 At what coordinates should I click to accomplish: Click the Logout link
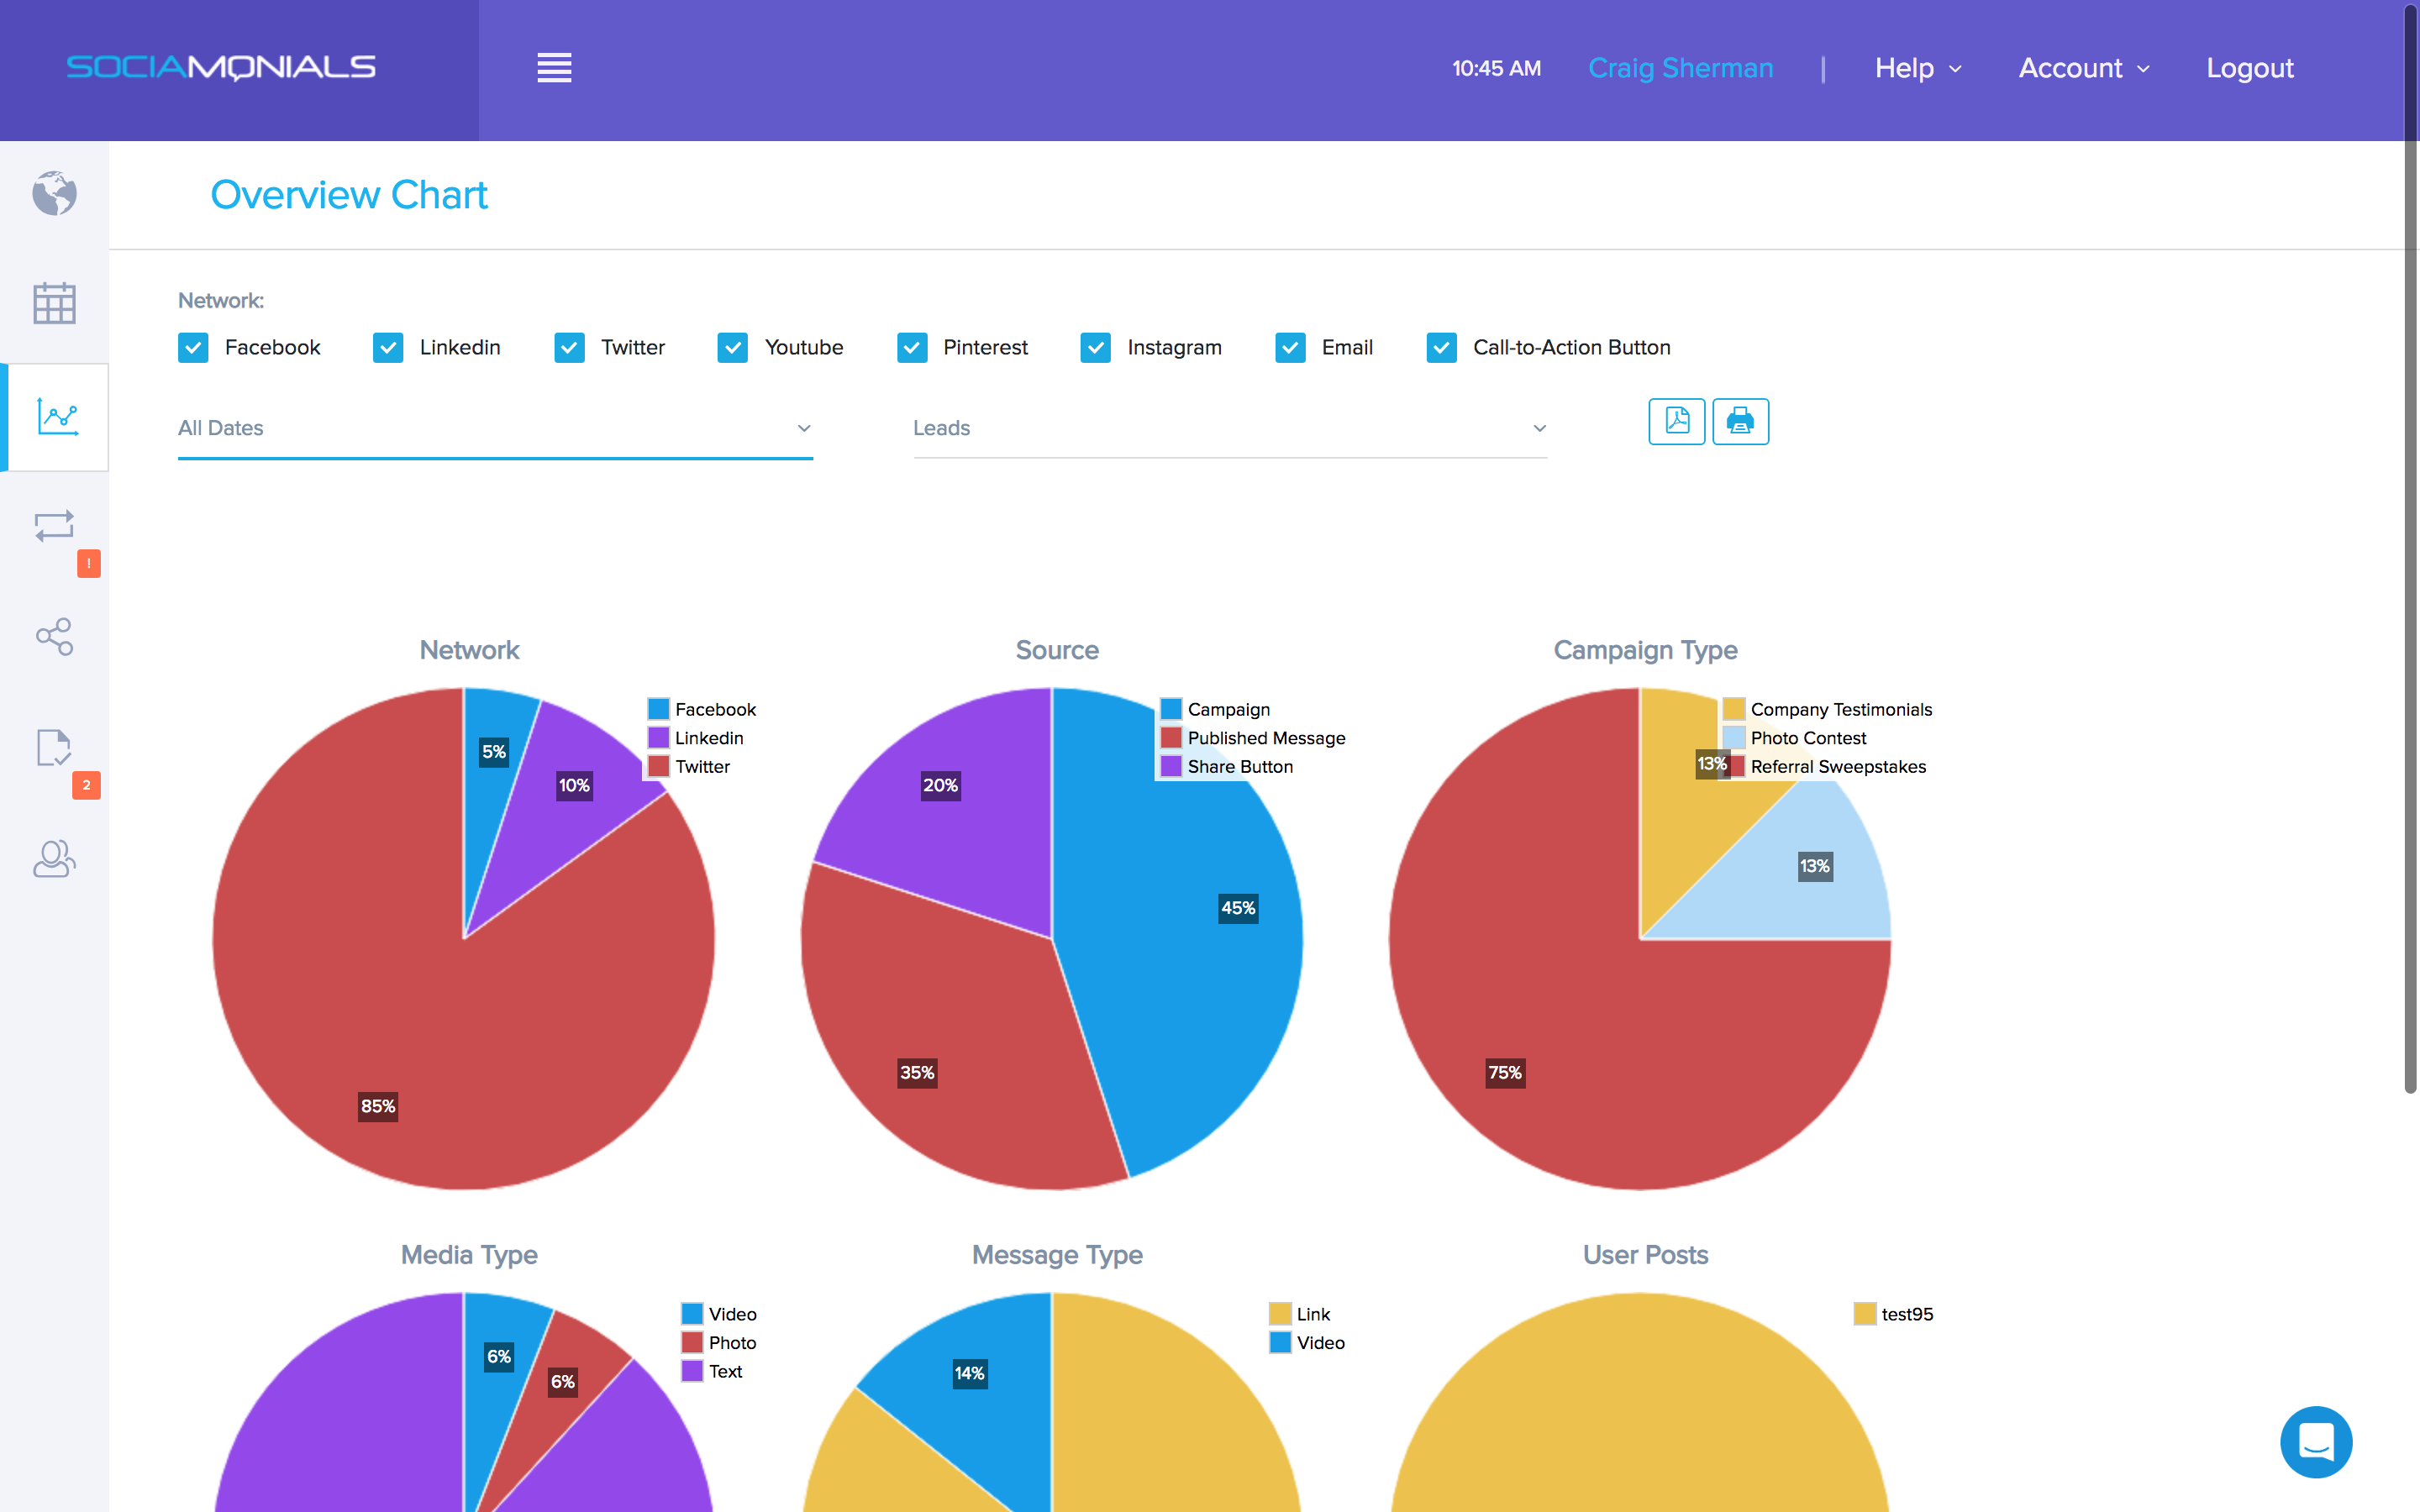2249,68
